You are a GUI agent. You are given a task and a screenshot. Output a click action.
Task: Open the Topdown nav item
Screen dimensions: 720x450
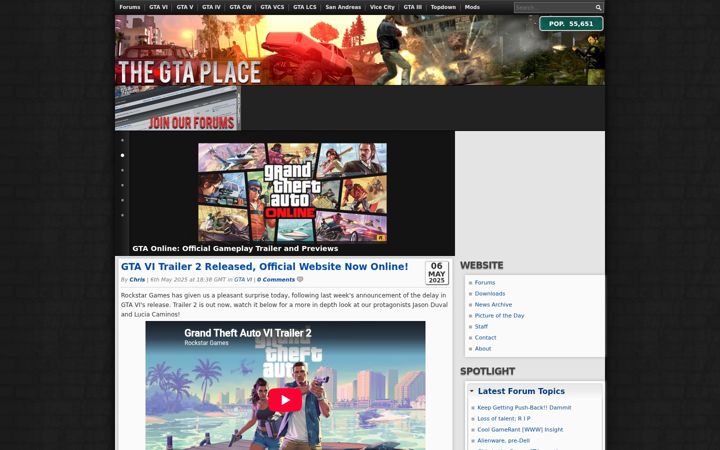point(443,7)
